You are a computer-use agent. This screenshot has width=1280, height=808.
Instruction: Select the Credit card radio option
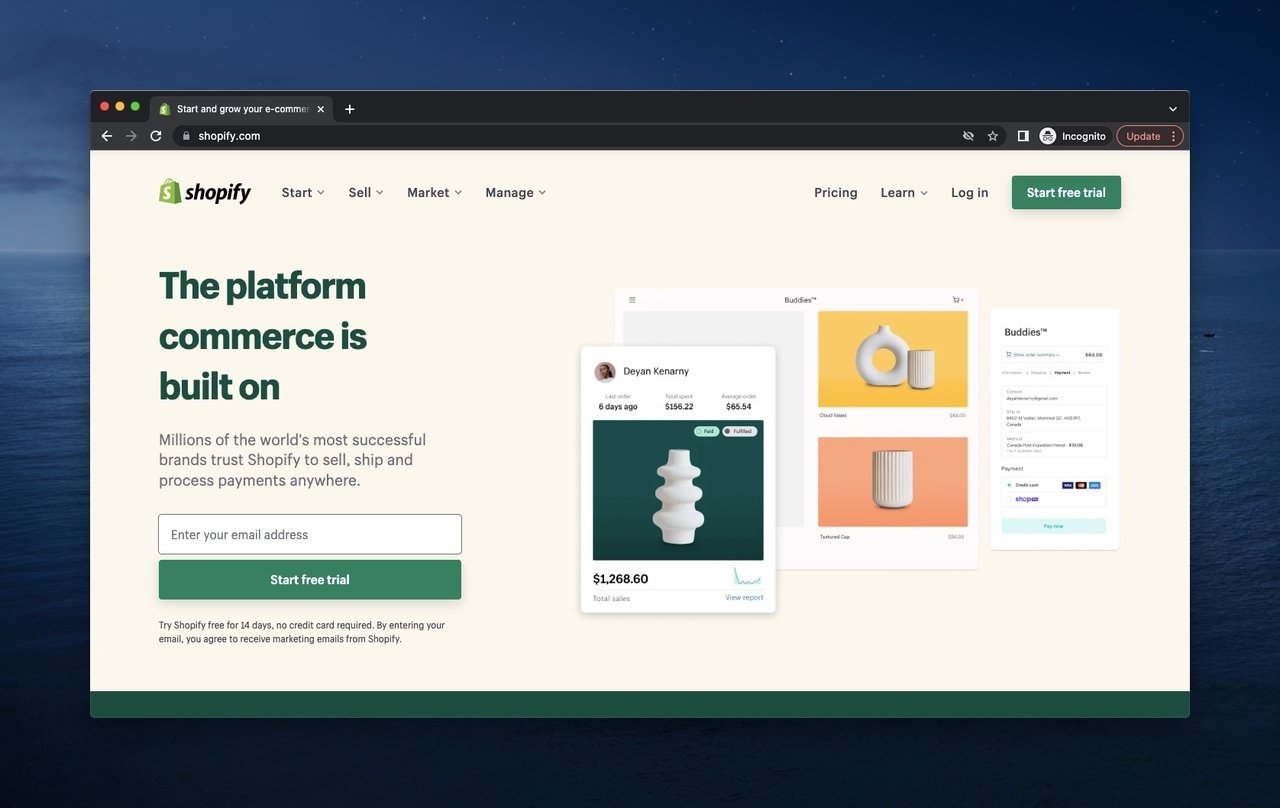(x=1009, y=485)
